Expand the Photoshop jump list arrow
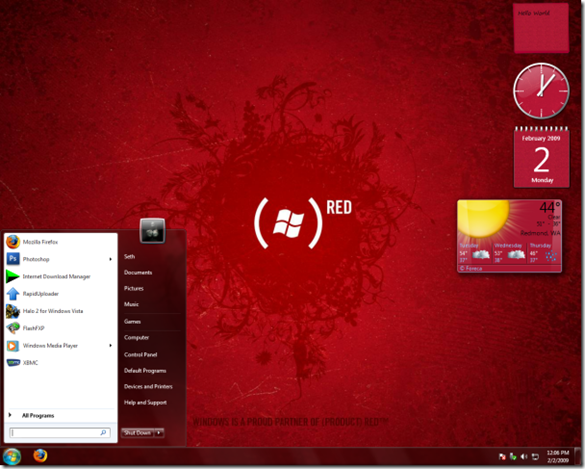Image resolution: width=585 pixels, height=469 pixels. tap(110, 259)
